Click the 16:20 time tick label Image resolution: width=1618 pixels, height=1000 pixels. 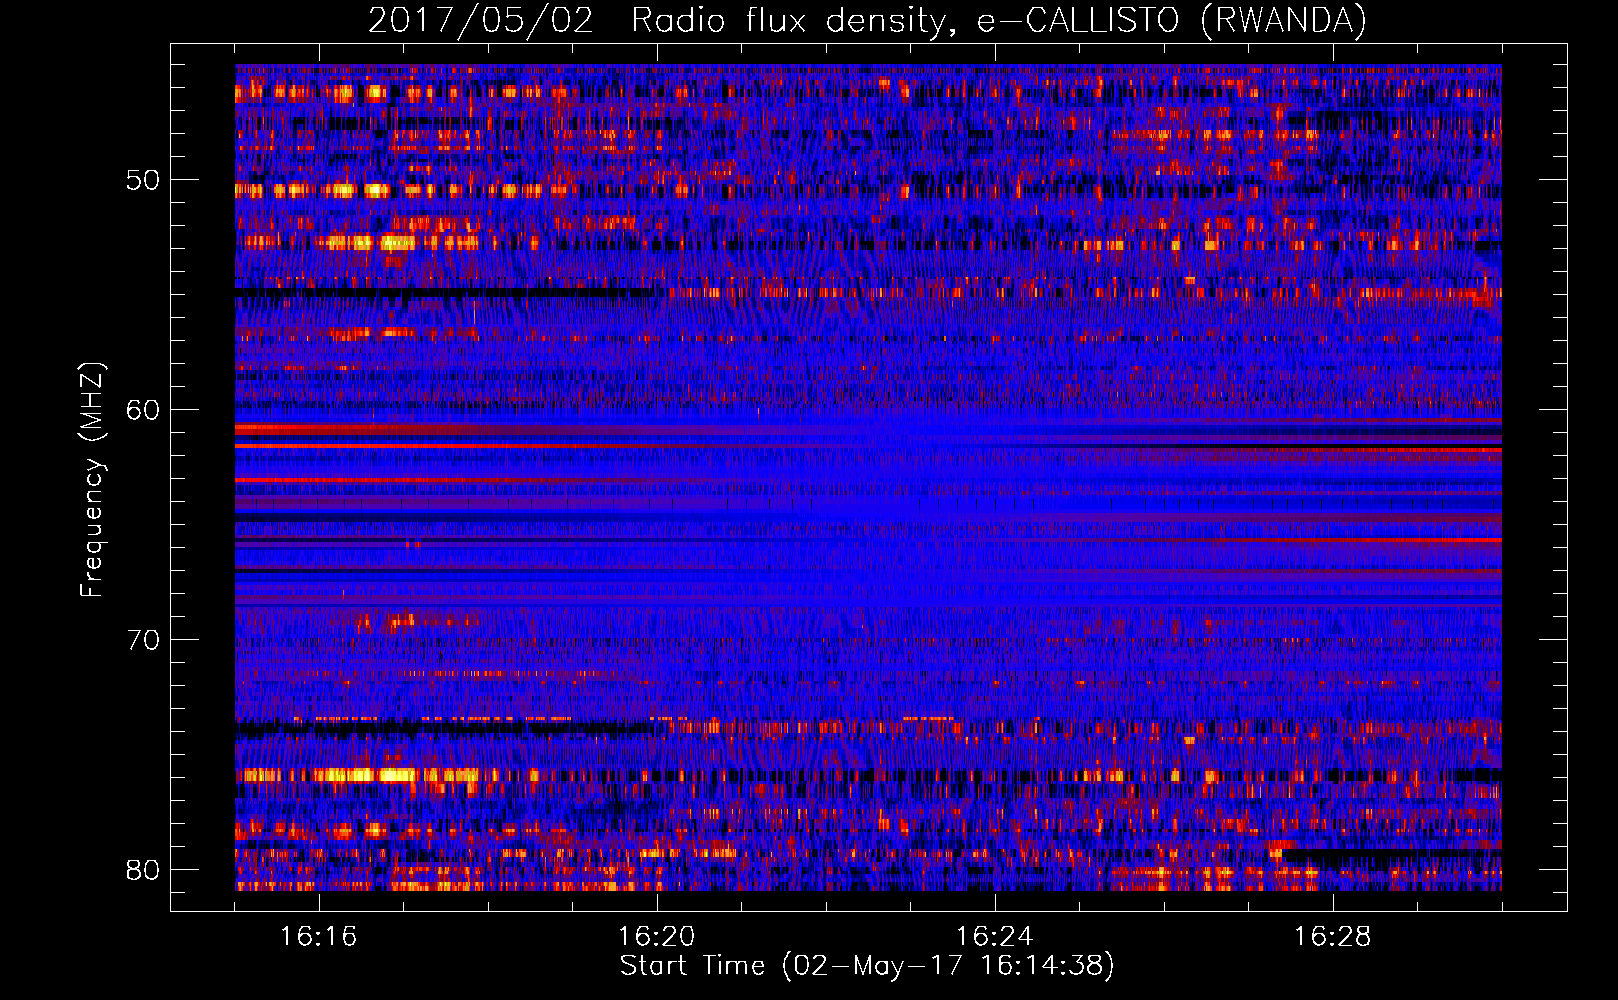point(657,937)
